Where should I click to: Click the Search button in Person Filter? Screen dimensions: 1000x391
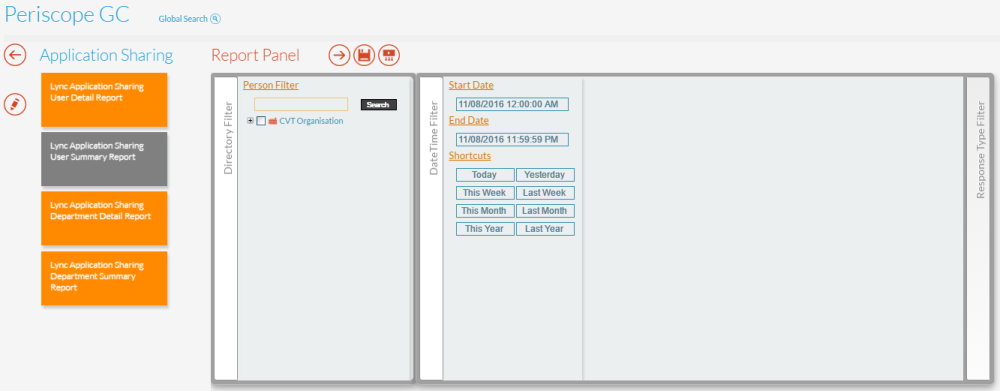pos(379,105)
